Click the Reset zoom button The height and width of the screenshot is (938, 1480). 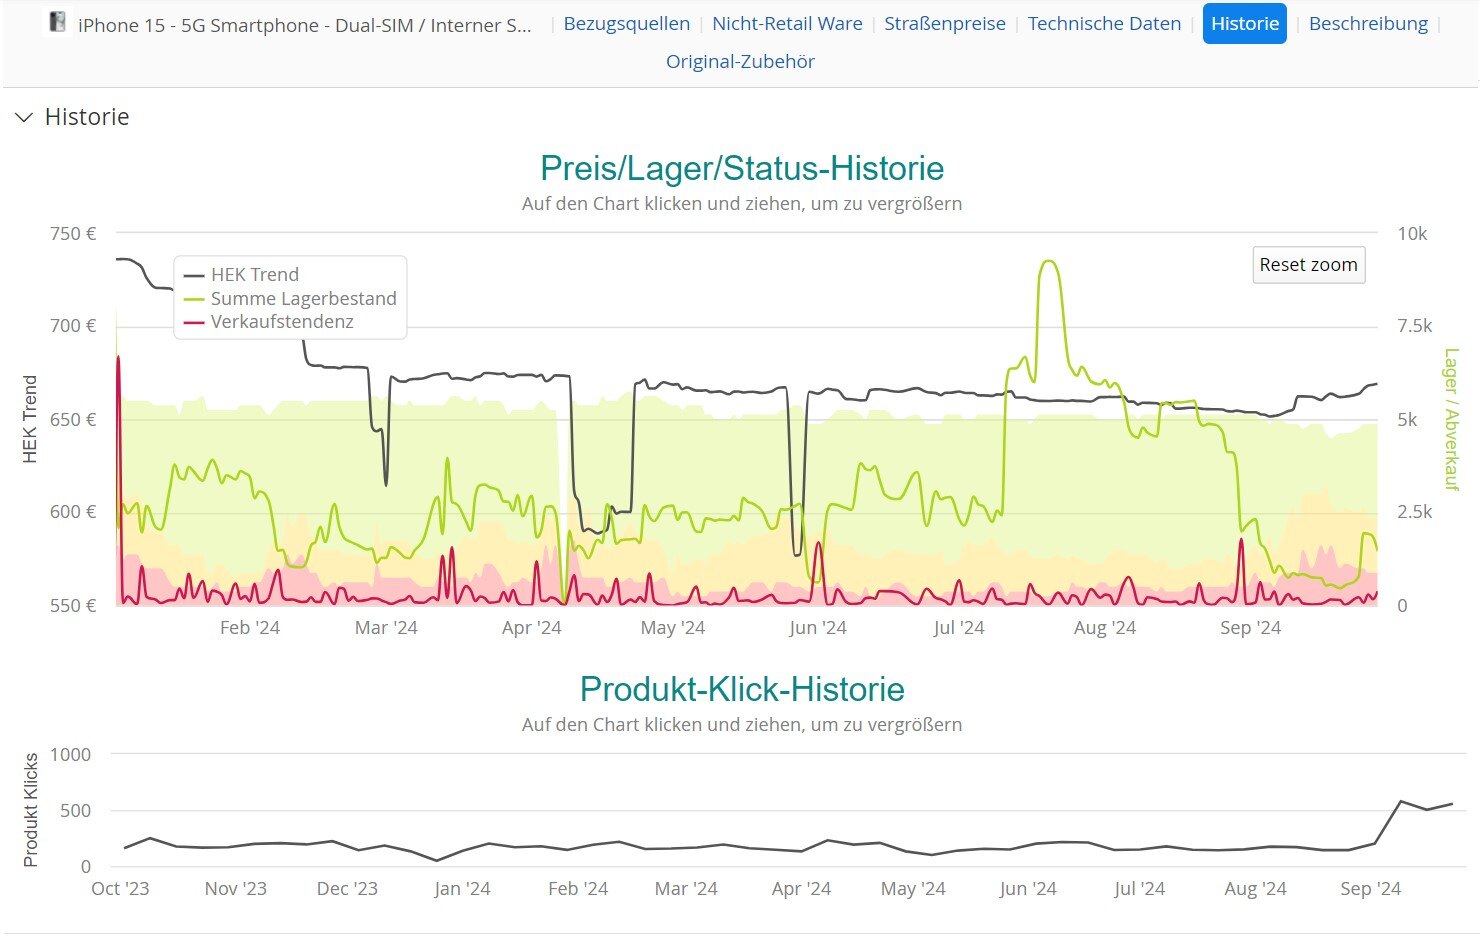tap(1308, 265)
